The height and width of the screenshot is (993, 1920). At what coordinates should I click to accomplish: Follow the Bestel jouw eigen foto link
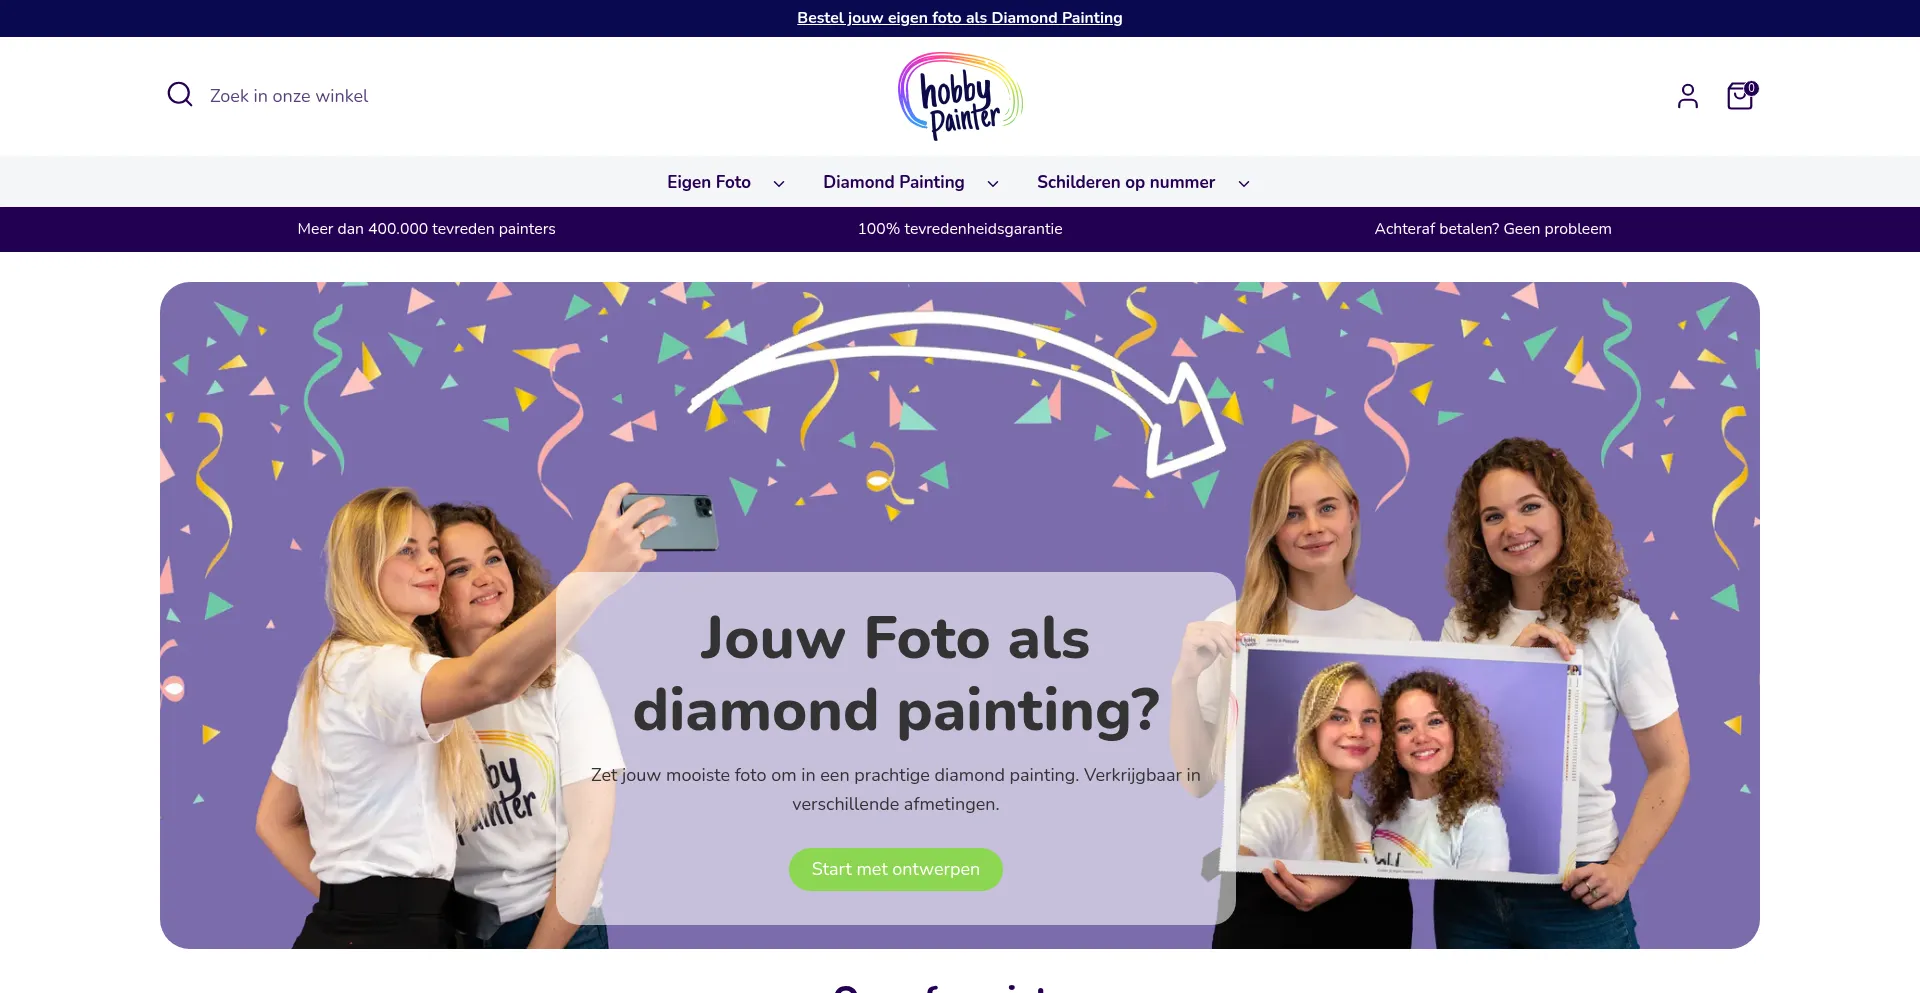point(960,18)
